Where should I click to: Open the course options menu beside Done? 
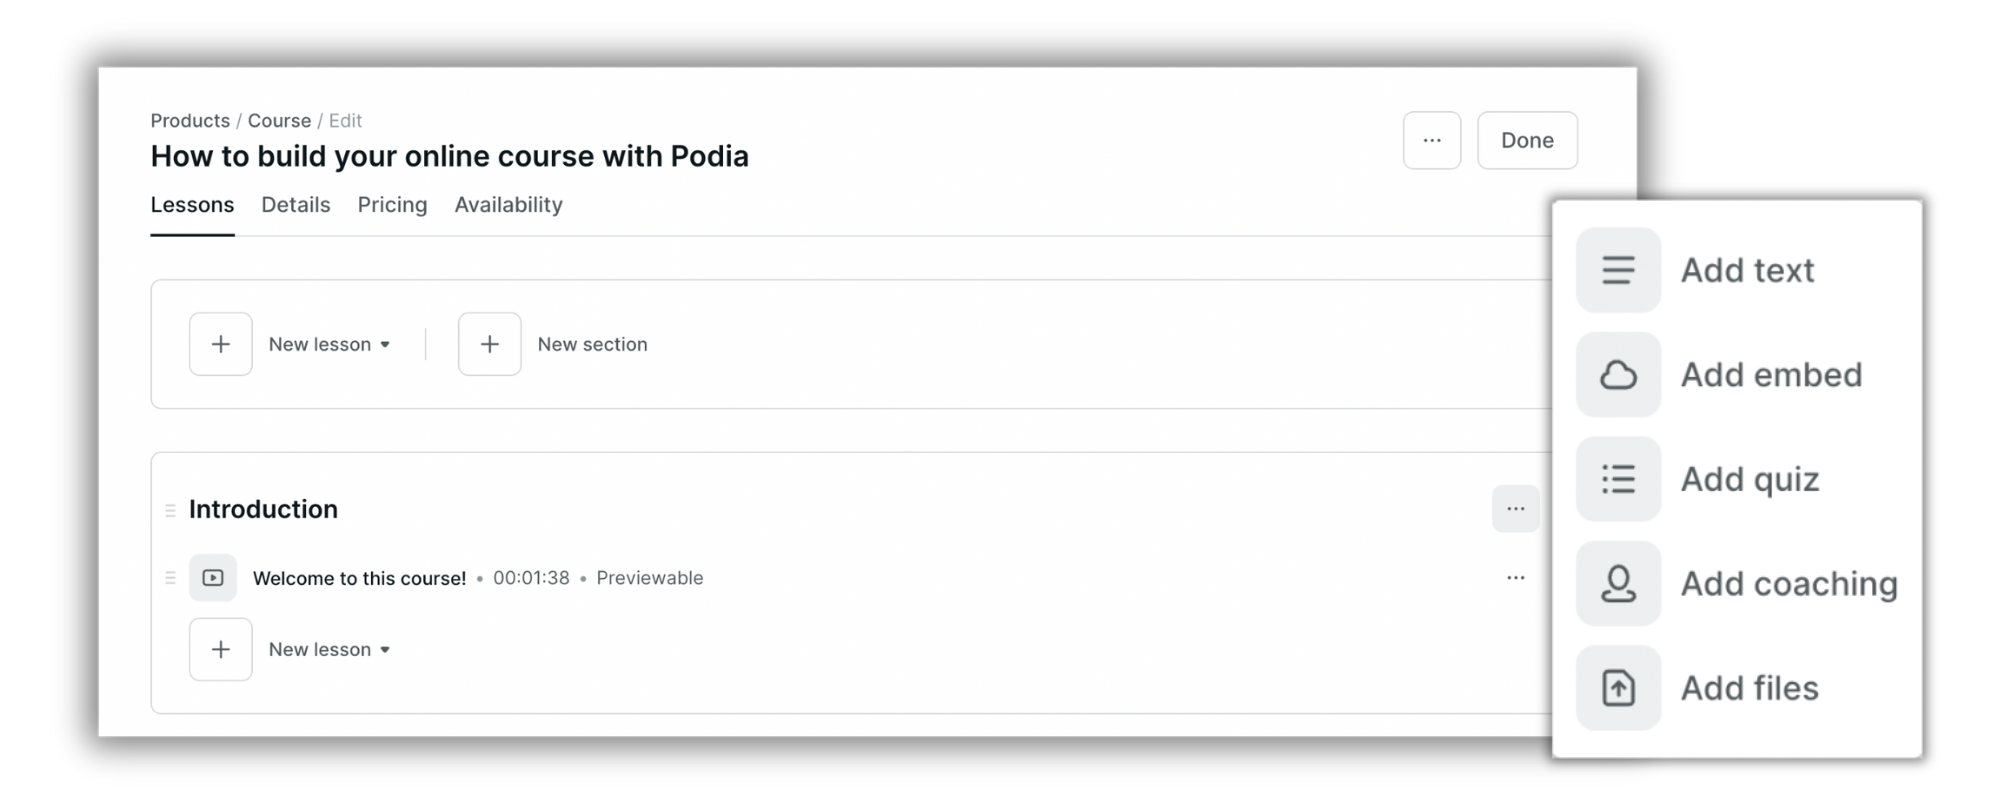[x=1432, y=140]
